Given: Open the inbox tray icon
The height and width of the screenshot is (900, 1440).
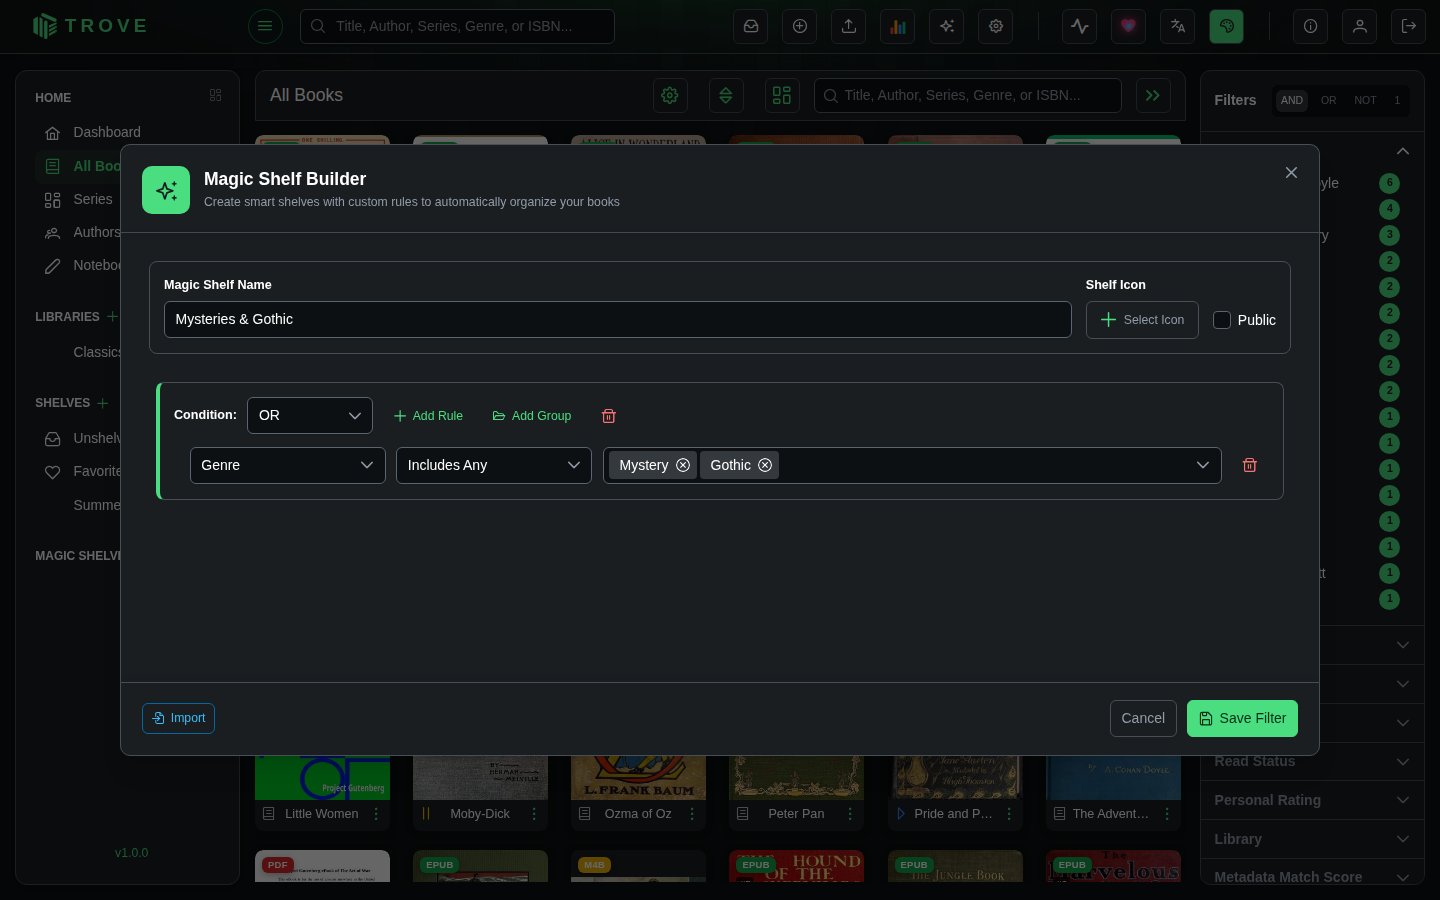Looking at the screenshot, I should click(751, 26).
